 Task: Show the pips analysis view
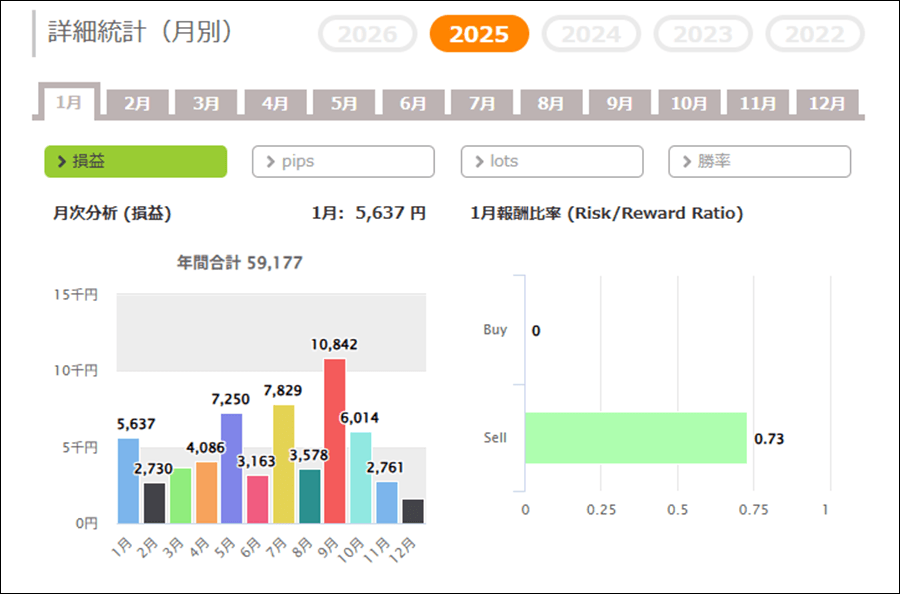[343, 161]
